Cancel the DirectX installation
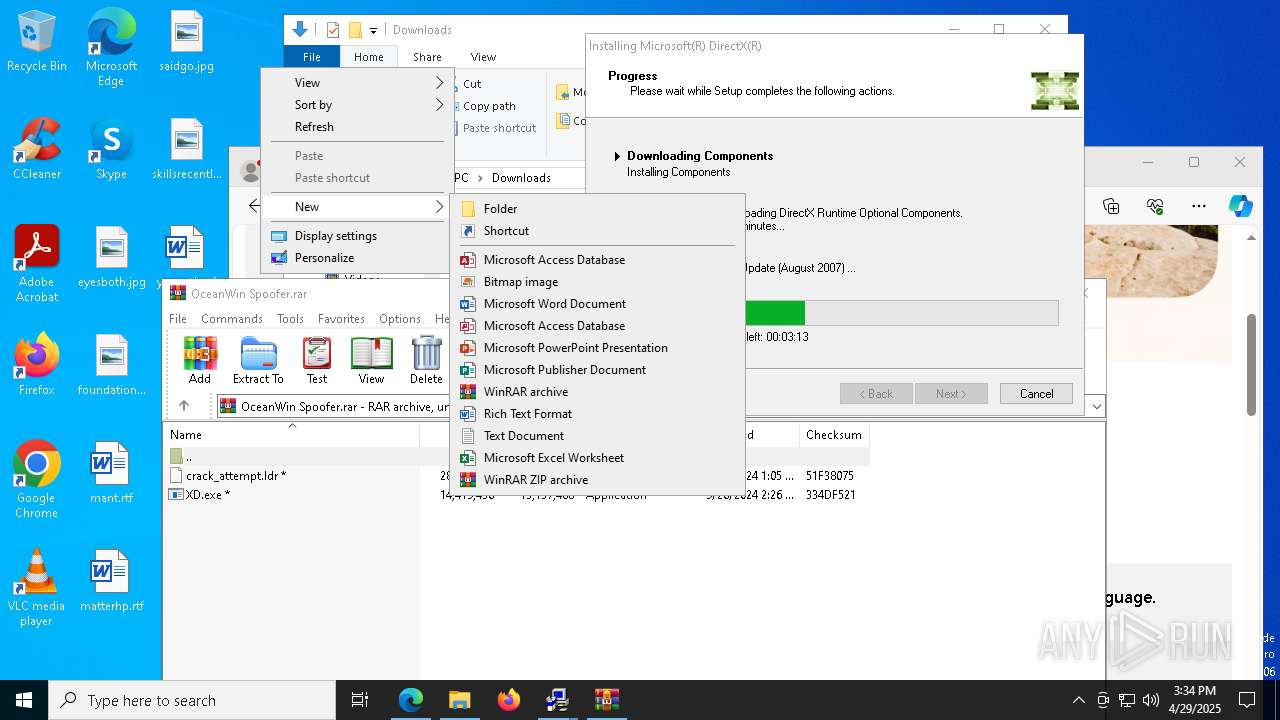 [1036, 394]
